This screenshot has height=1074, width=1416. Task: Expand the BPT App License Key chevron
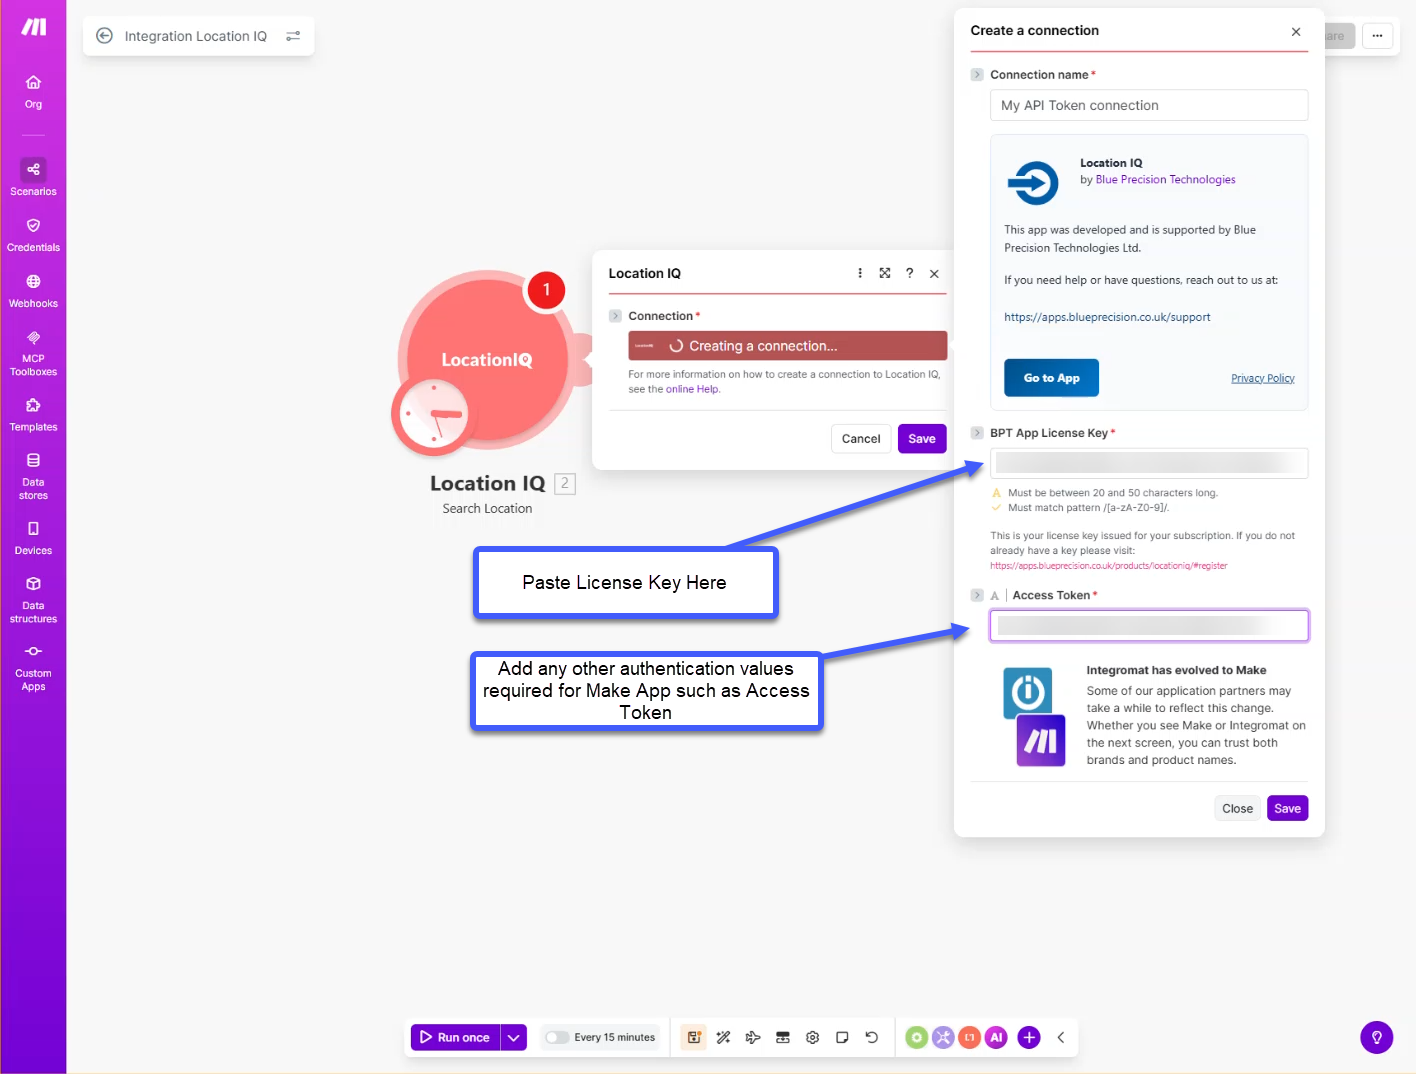(x=977, y=433)
